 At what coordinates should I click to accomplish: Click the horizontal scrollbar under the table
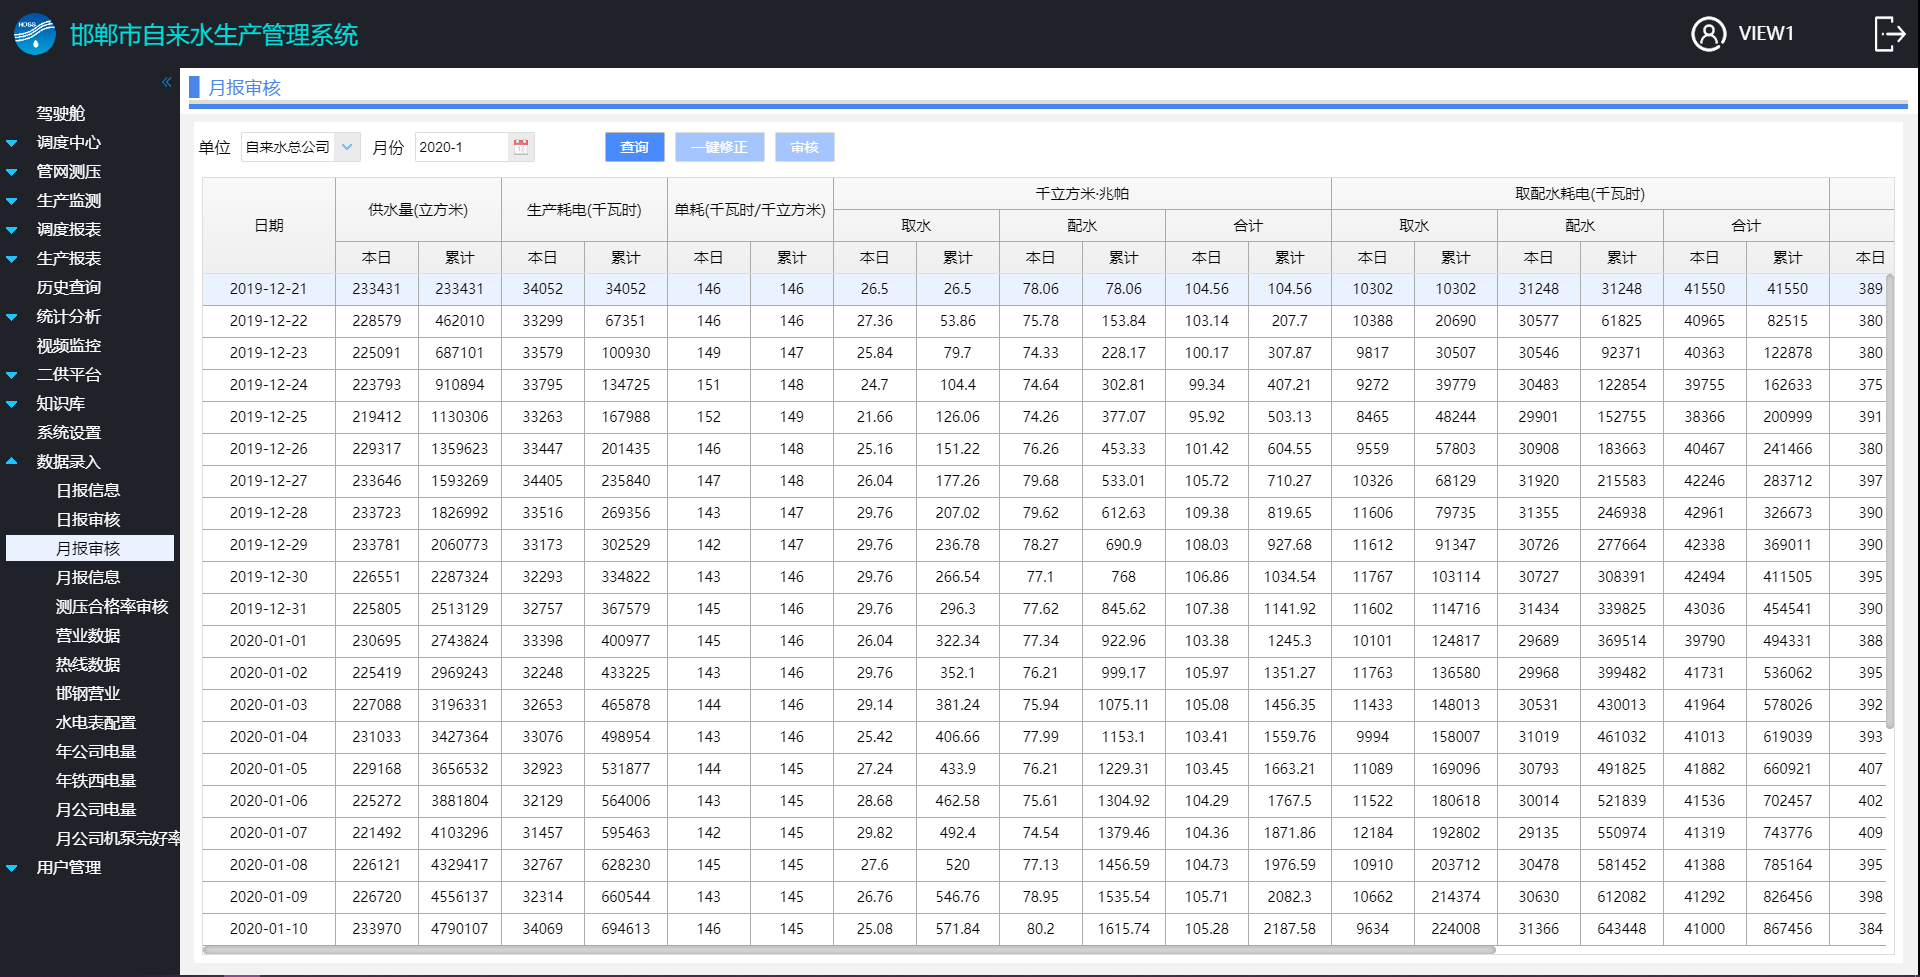pos(849,950)
